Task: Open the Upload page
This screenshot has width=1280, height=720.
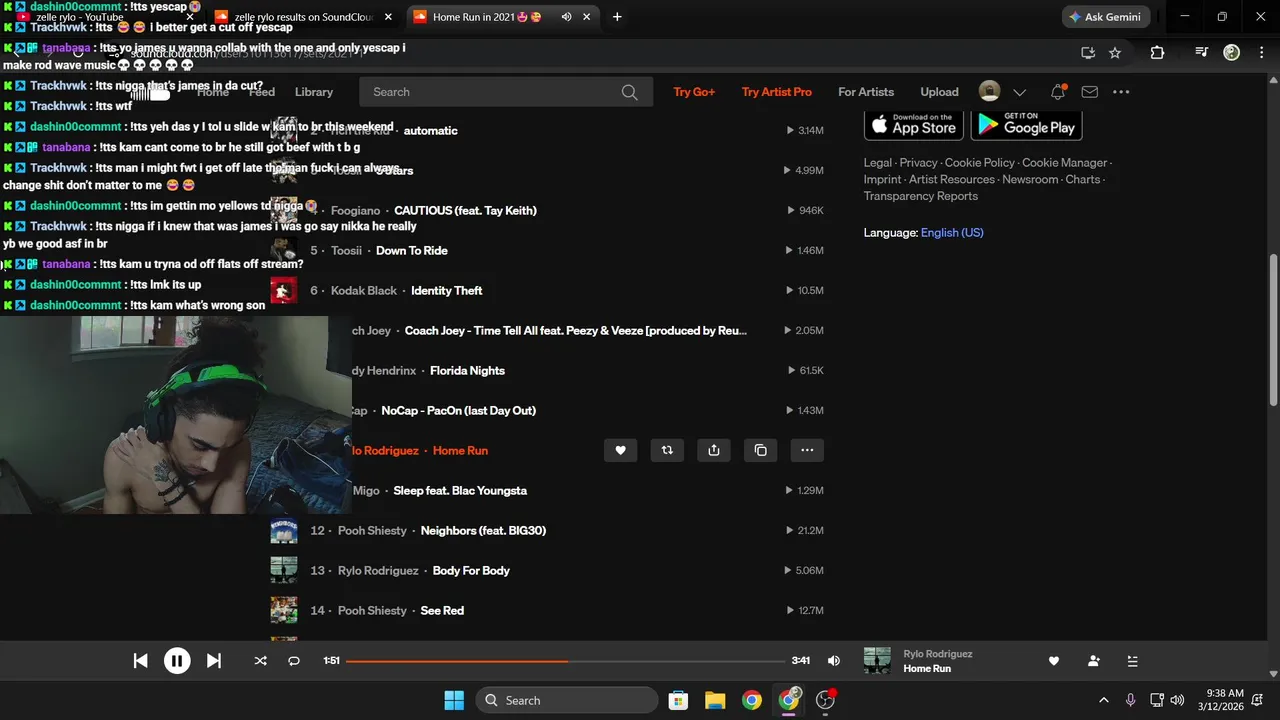Action: click(x=939, y=92)
